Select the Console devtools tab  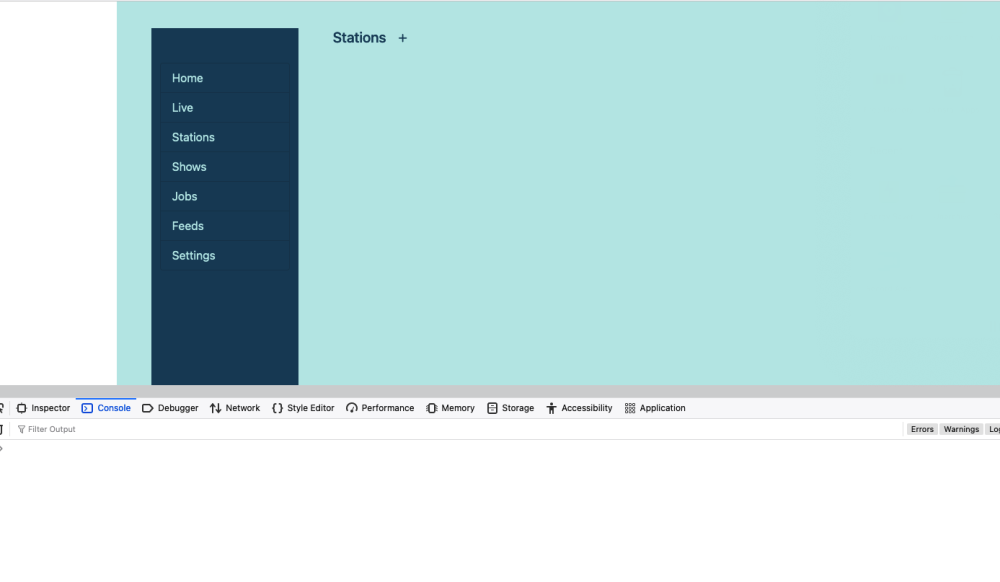click(x=106, y=408)
